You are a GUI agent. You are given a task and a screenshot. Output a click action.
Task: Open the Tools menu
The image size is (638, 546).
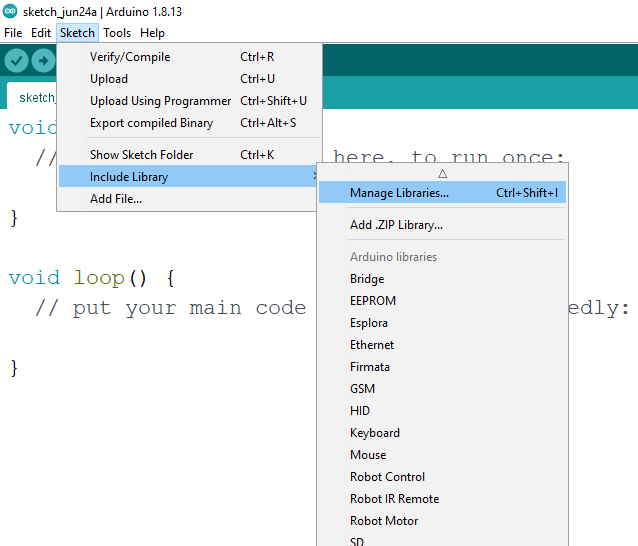(x=117, y=33)
